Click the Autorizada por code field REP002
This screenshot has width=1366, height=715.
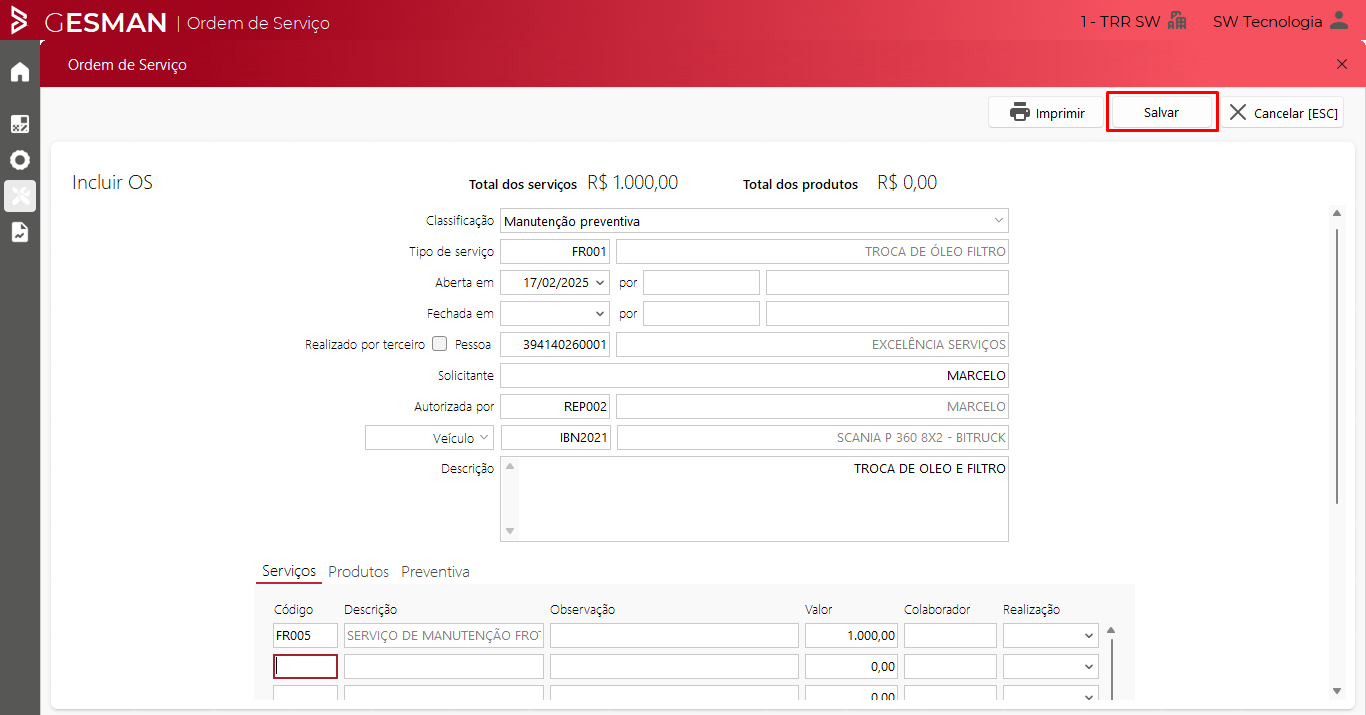tap(555, 407)
